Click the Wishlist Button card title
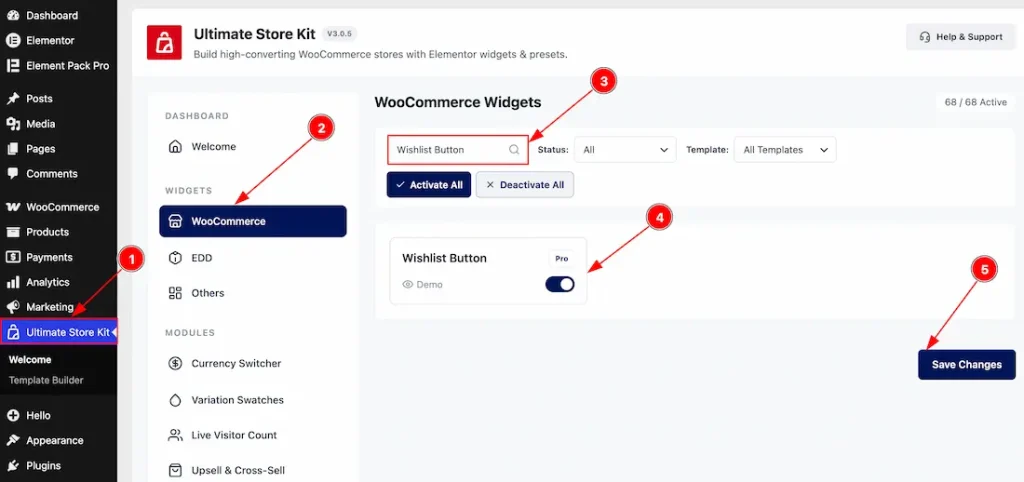The image size is (1024, 482). (x=444, y=258)
